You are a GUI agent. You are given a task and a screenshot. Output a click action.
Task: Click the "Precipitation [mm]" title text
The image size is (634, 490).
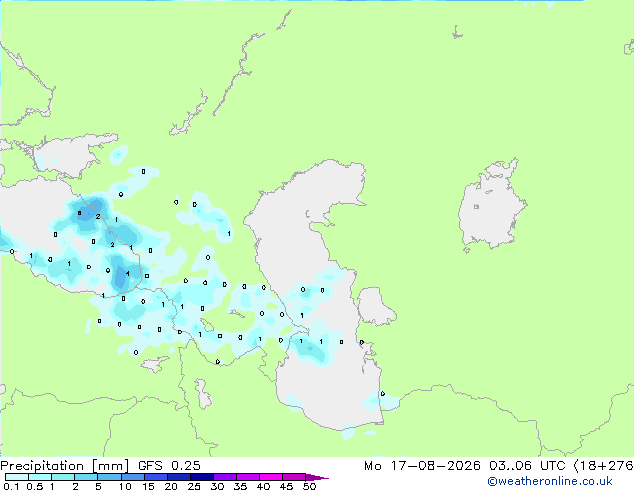coord(64,466)
